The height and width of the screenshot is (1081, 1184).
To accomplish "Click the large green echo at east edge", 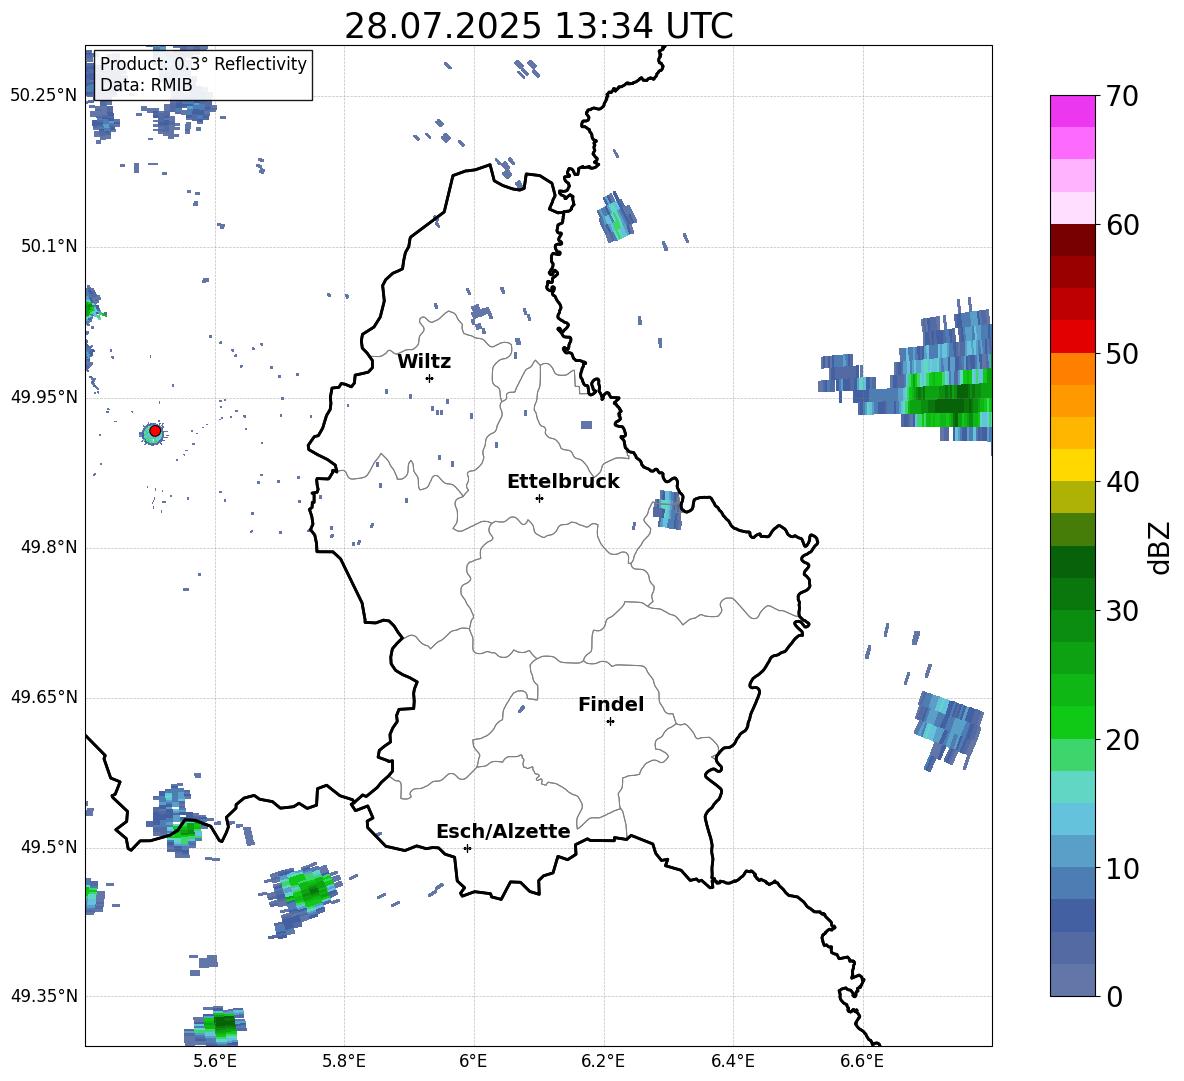I will 948,398.
